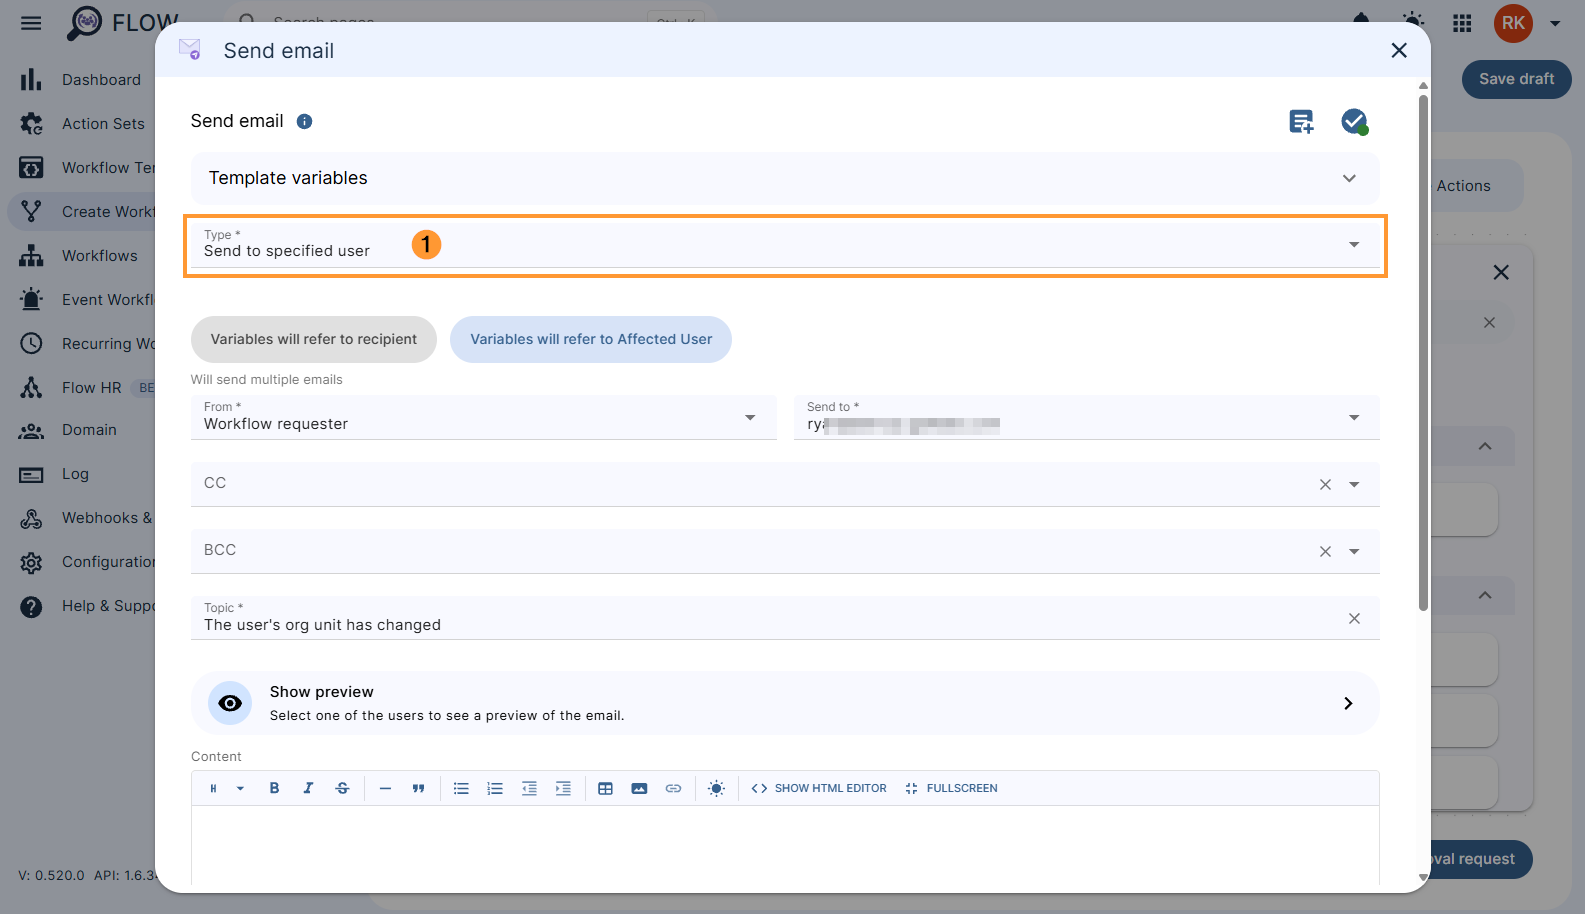Viewport: 1585px width, 914px height.
Task: Open the Type dropdown
Action: tap(785, 245)
